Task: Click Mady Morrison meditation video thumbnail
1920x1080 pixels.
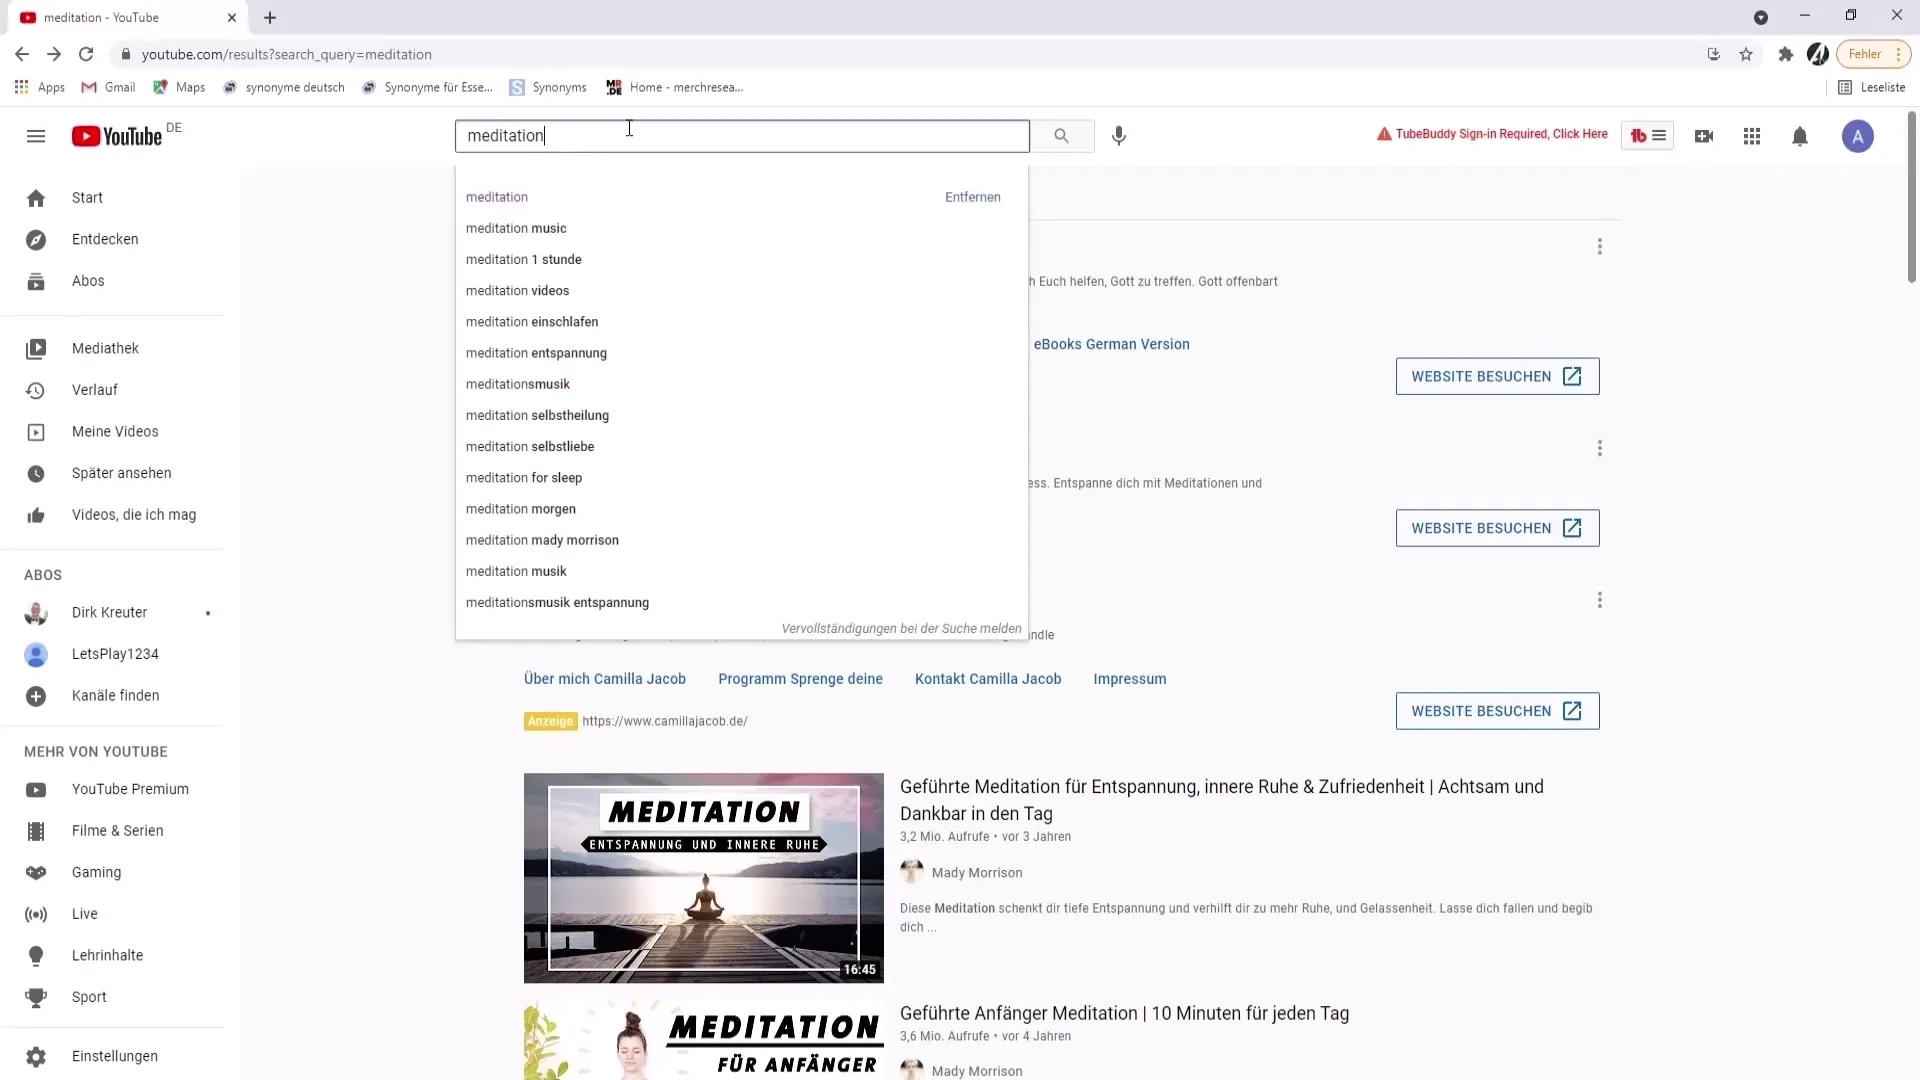Action: (x=703, y=876)
